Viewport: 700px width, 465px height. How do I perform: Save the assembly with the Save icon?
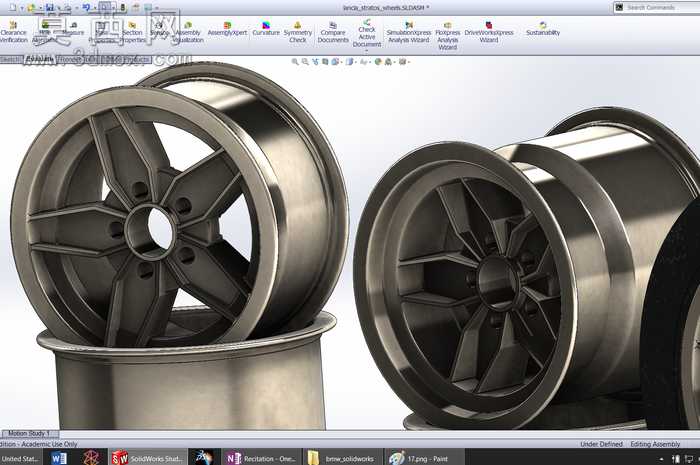point(50,8)
